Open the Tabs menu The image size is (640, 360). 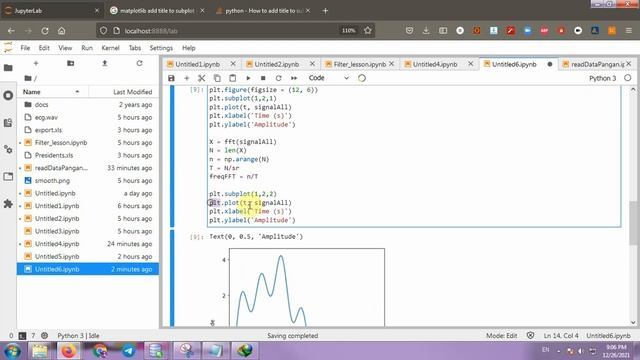(135, 48)
